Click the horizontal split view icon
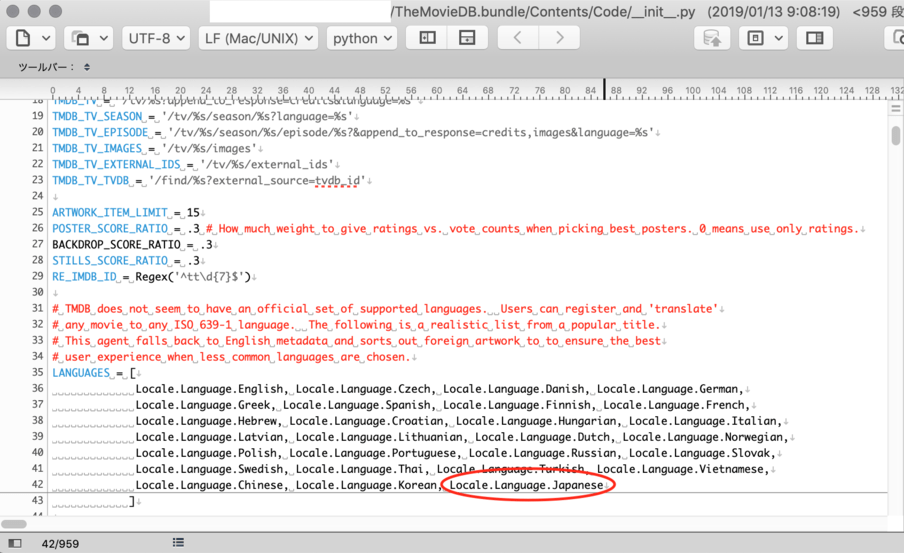Screen dimensions: 904x553 (x=466, y=38)
